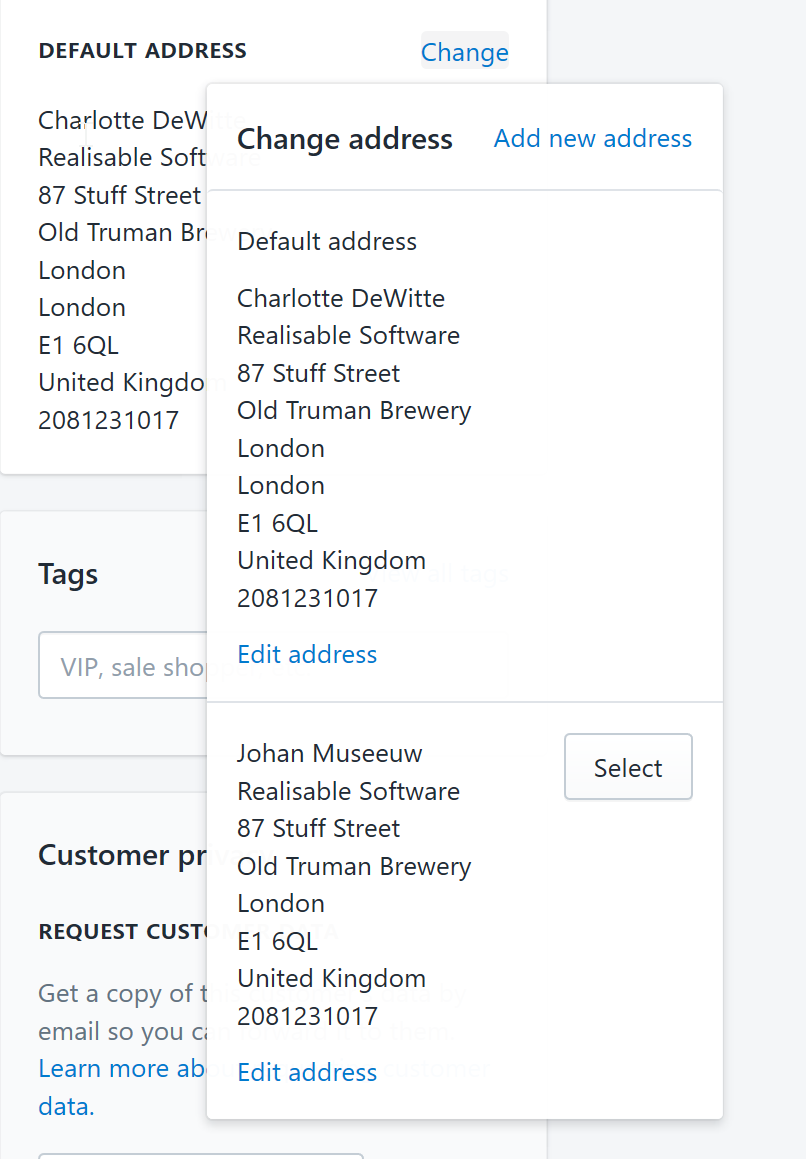The width and height of the screenshot is (806, 1159).
Task: Click Old Truman Brewery in Johan Museeuw's address
Action: 354,866
